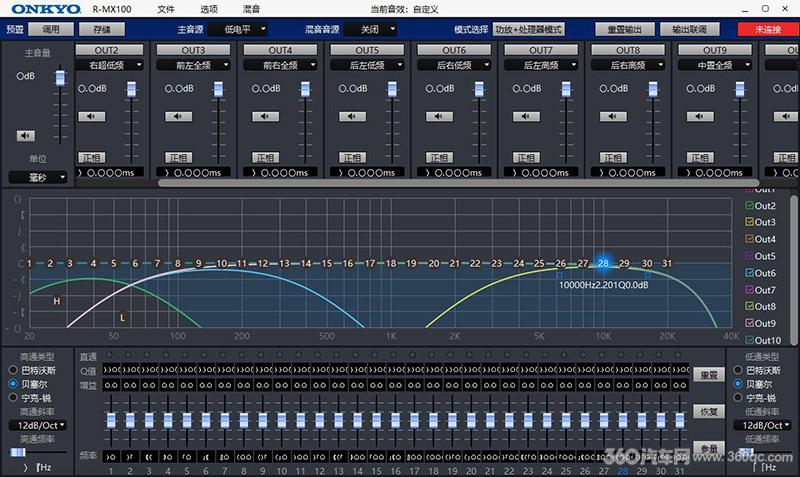Click the red 未连接 connection button
This screenshot has width=800, height=477.
pos(768,29)
